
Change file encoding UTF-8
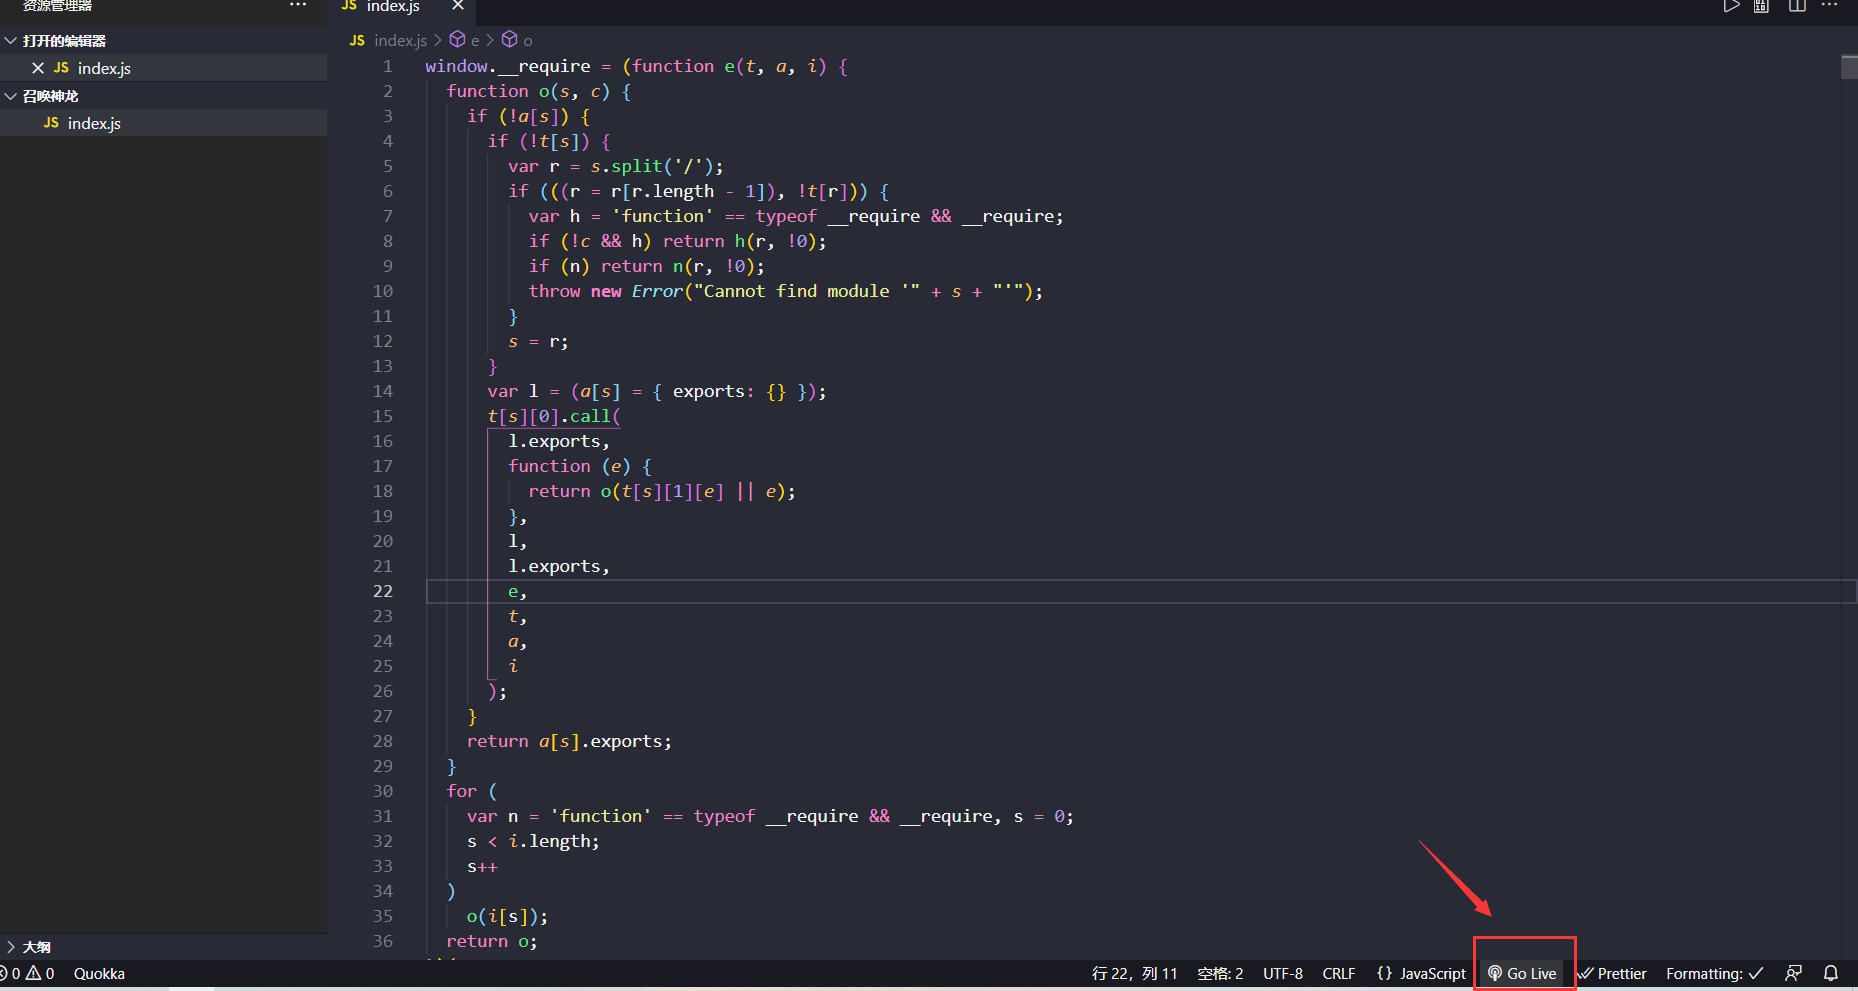pos(1283,973)
